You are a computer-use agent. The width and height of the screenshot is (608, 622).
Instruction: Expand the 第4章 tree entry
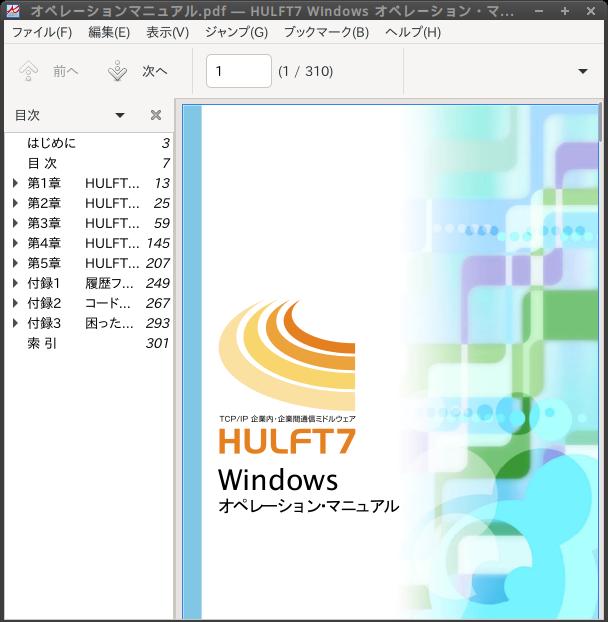pyautogui.click(x=15, y=243)
